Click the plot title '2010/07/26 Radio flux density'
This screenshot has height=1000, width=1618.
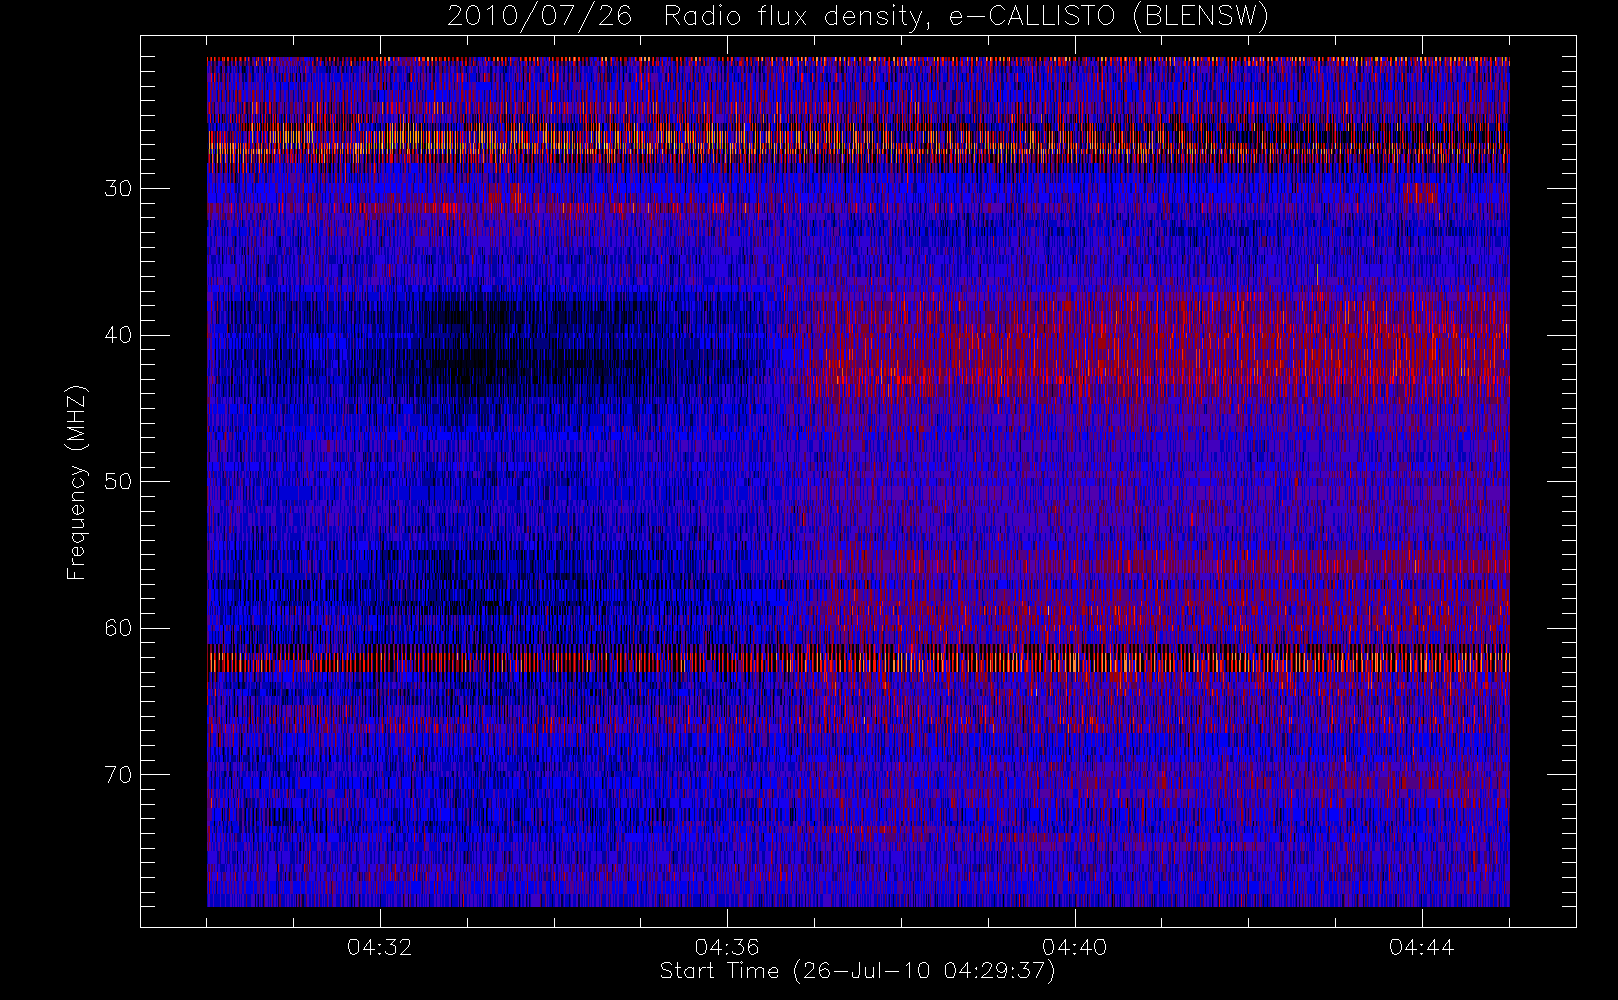(x=857, y=17)
